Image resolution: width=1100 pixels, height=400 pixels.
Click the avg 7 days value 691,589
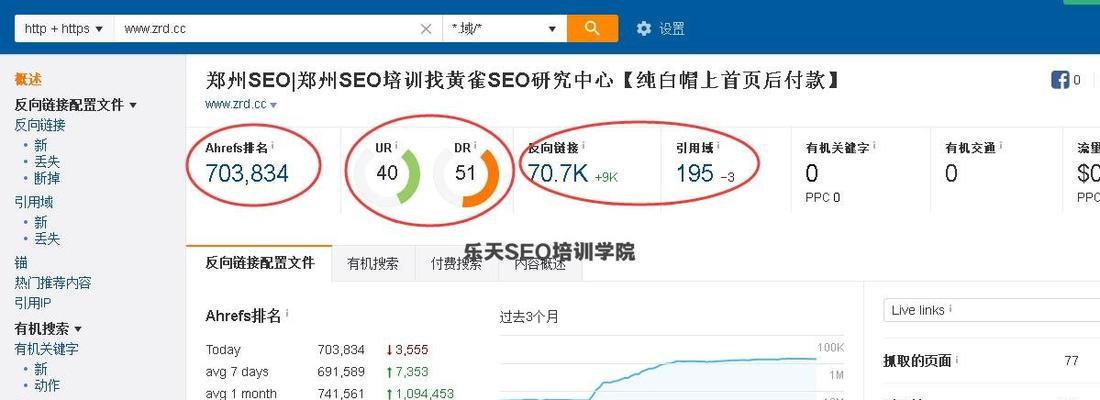pyautogui.click(x=341, y=371)
